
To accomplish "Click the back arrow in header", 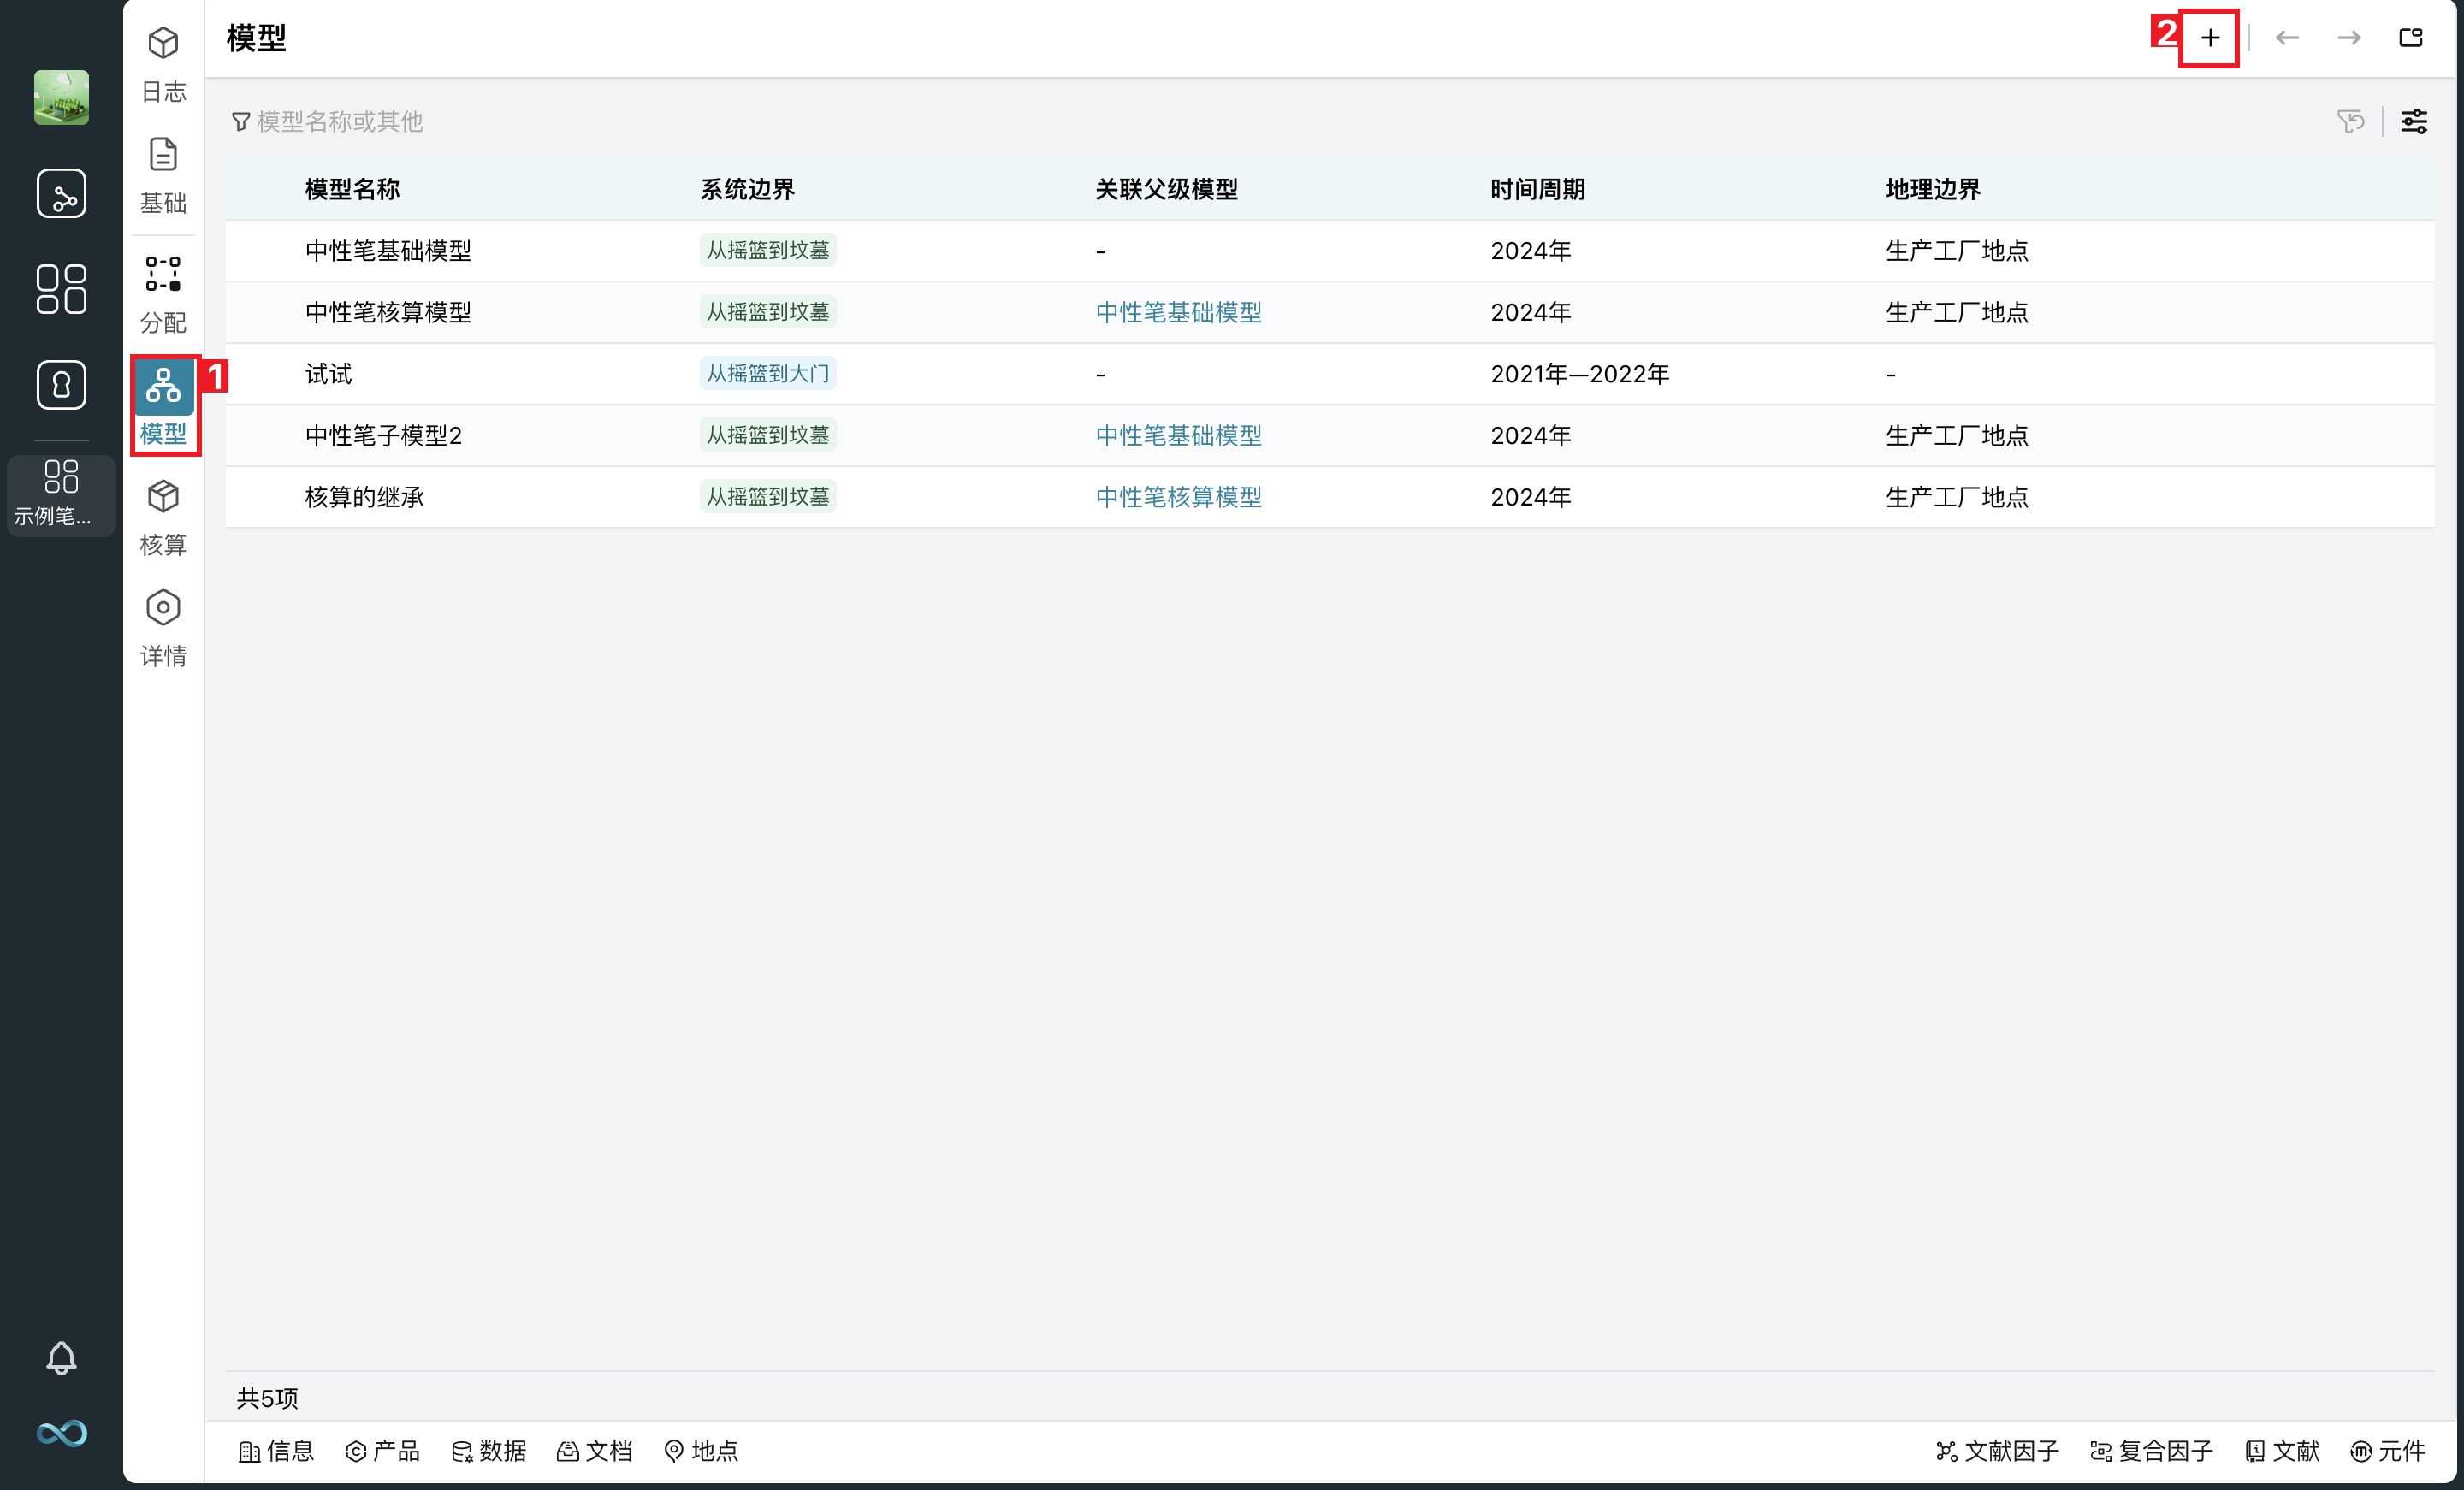I will (x=2287, y=38).
